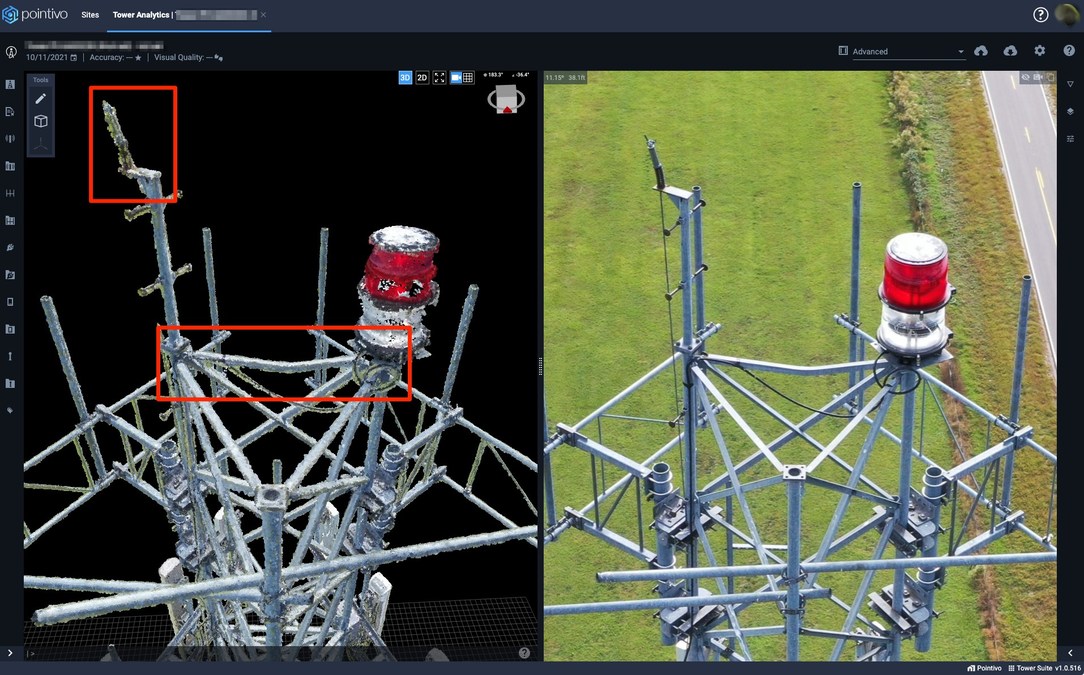
Task: Open the adjustment sliders on right sidebar
Action: 1070,139
